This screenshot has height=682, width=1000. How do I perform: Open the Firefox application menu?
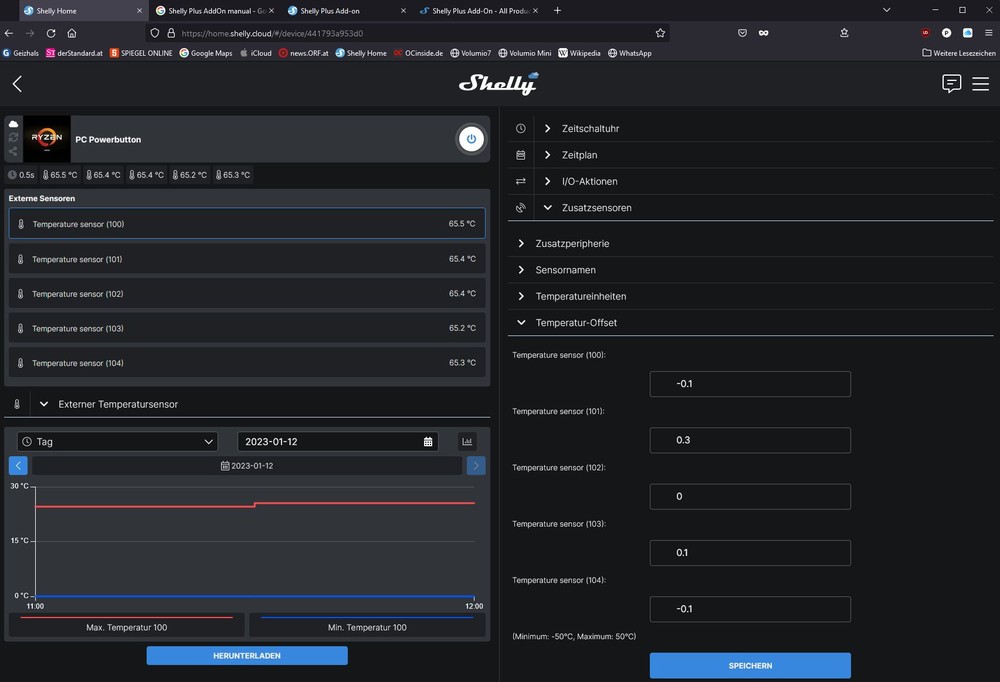pos(989,33)
